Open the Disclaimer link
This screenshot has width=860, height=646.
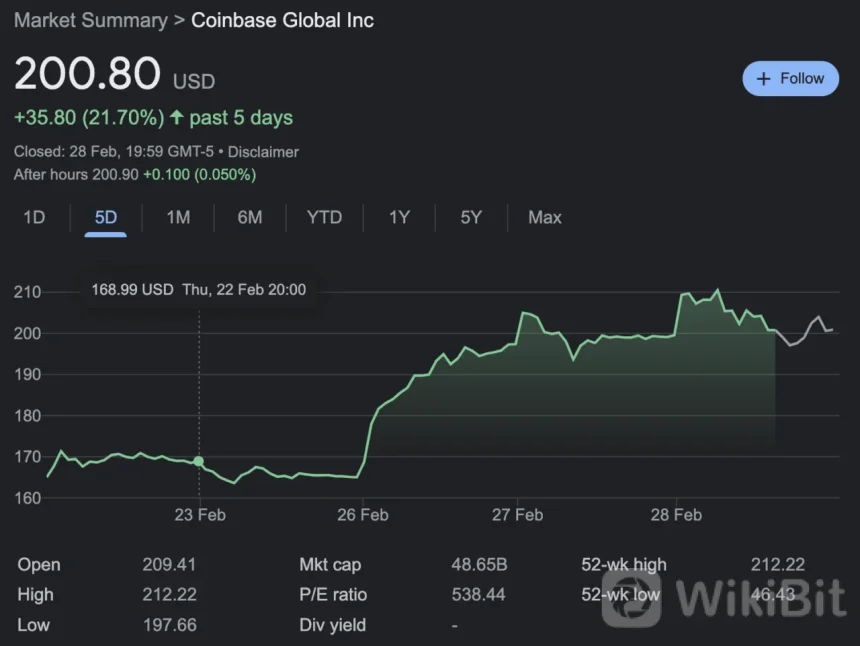tap(263, 152)
